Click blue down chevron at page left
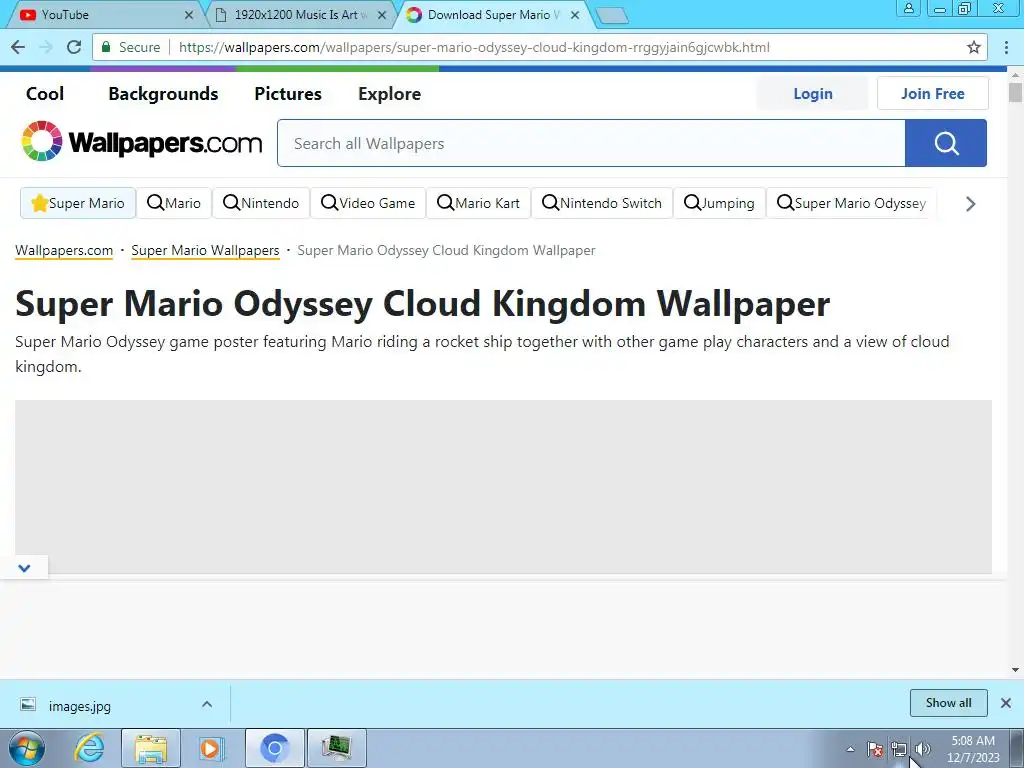 pyautogui.click(x=24, y=568)
